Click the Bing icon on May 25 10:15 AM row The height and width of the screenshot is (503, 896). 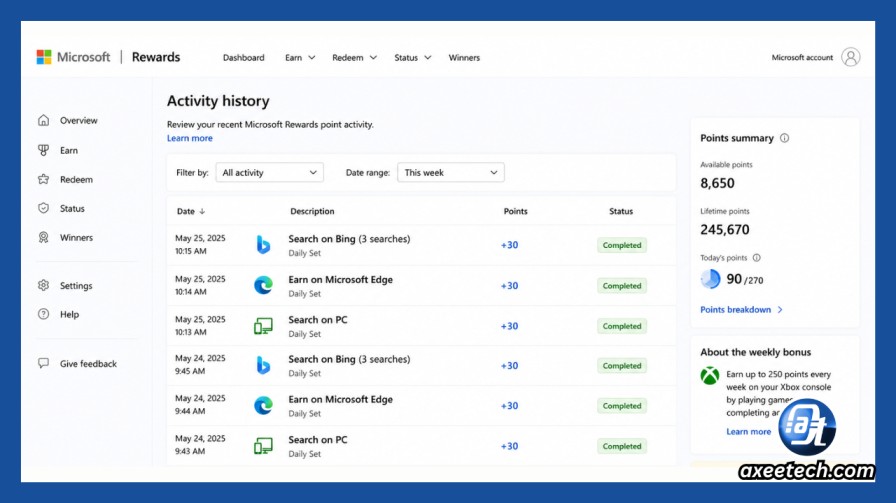pyautogui.click(x=263, y=245)
